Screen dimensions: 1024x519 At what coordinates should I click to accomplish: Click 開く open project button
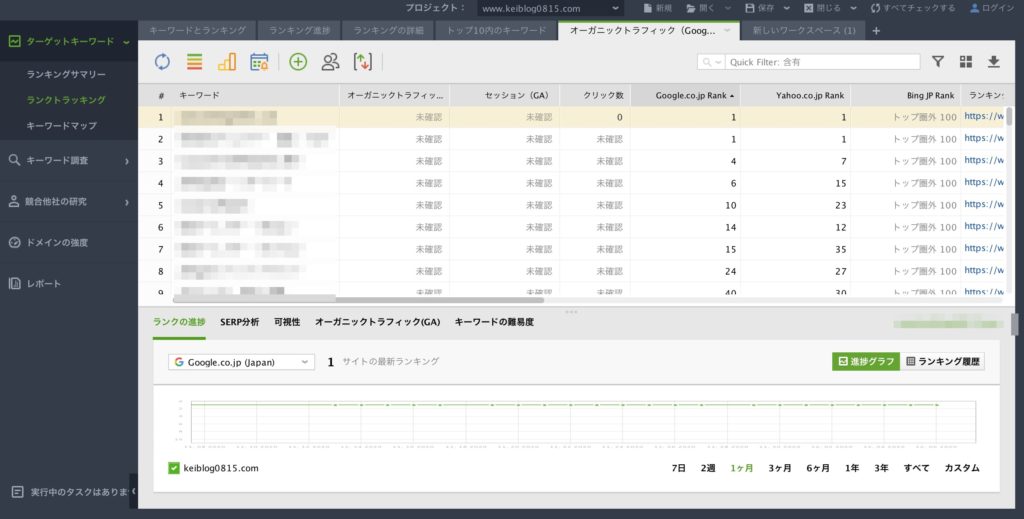(700, 8)
